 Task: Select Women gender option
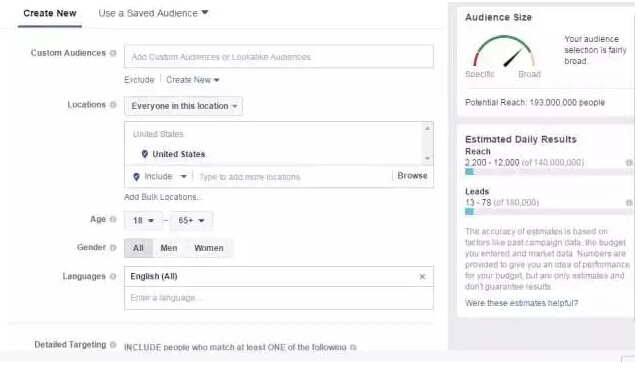pyautogui.click(x=209, y=248)
